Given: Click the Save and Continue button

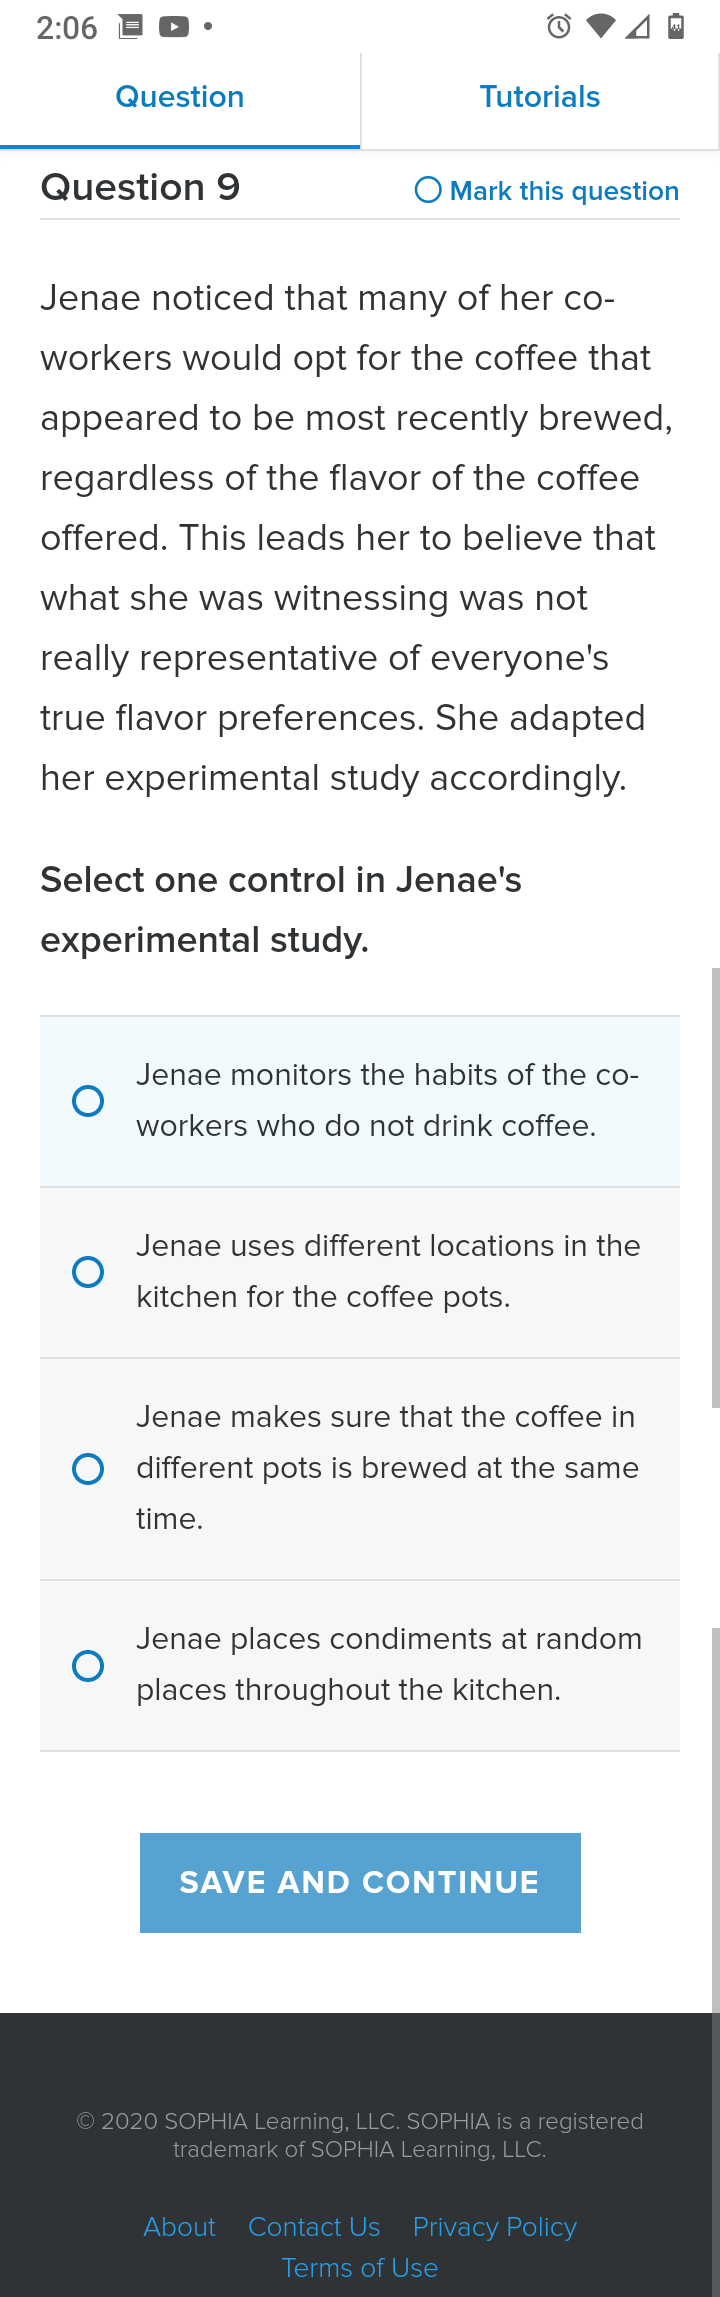Looking at the screenshot, I should point(360,1883).
